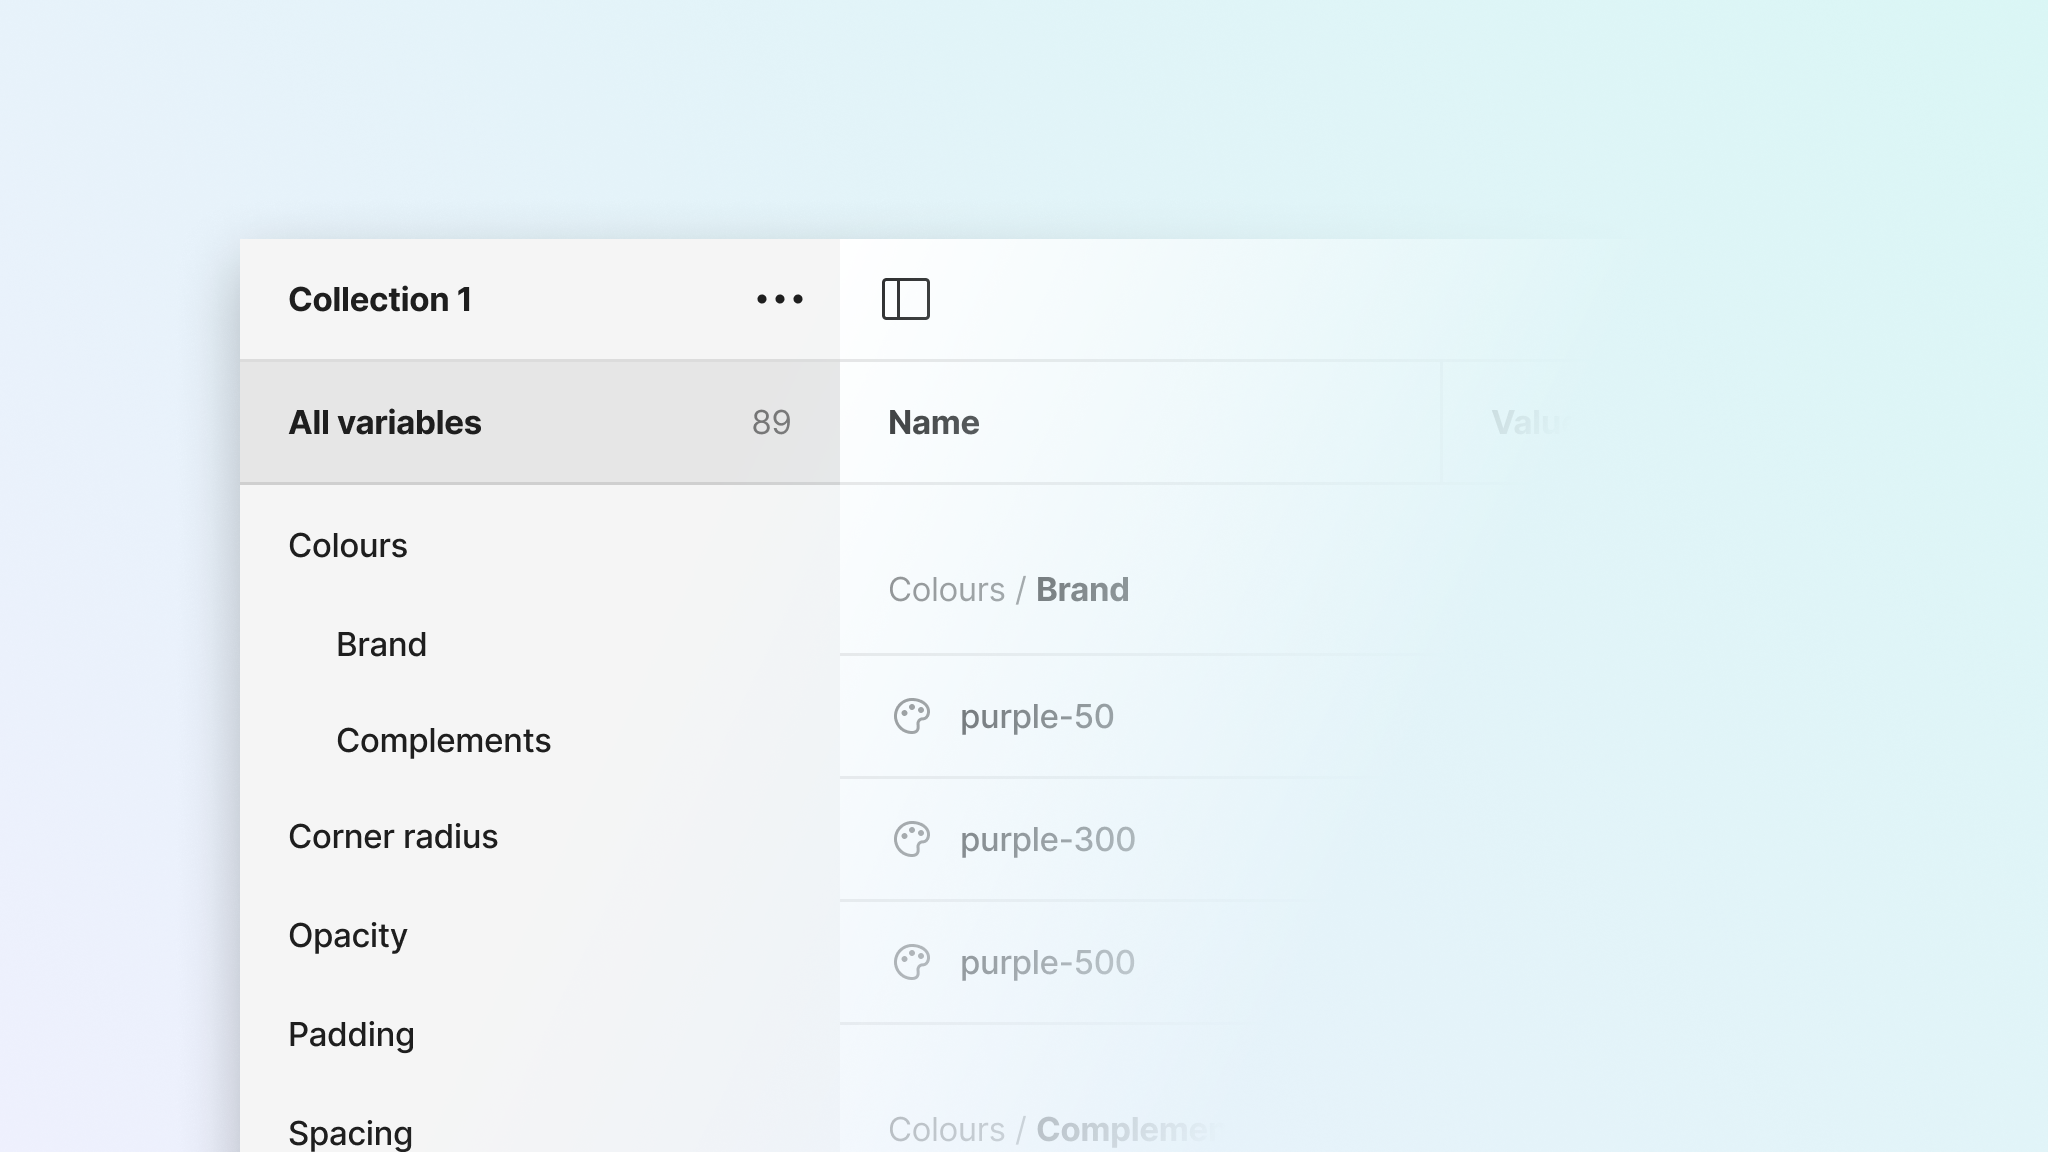The width and height of the screenshot is (2048, 1152).
Task: Click the Name column header
Action: point(934,422)
